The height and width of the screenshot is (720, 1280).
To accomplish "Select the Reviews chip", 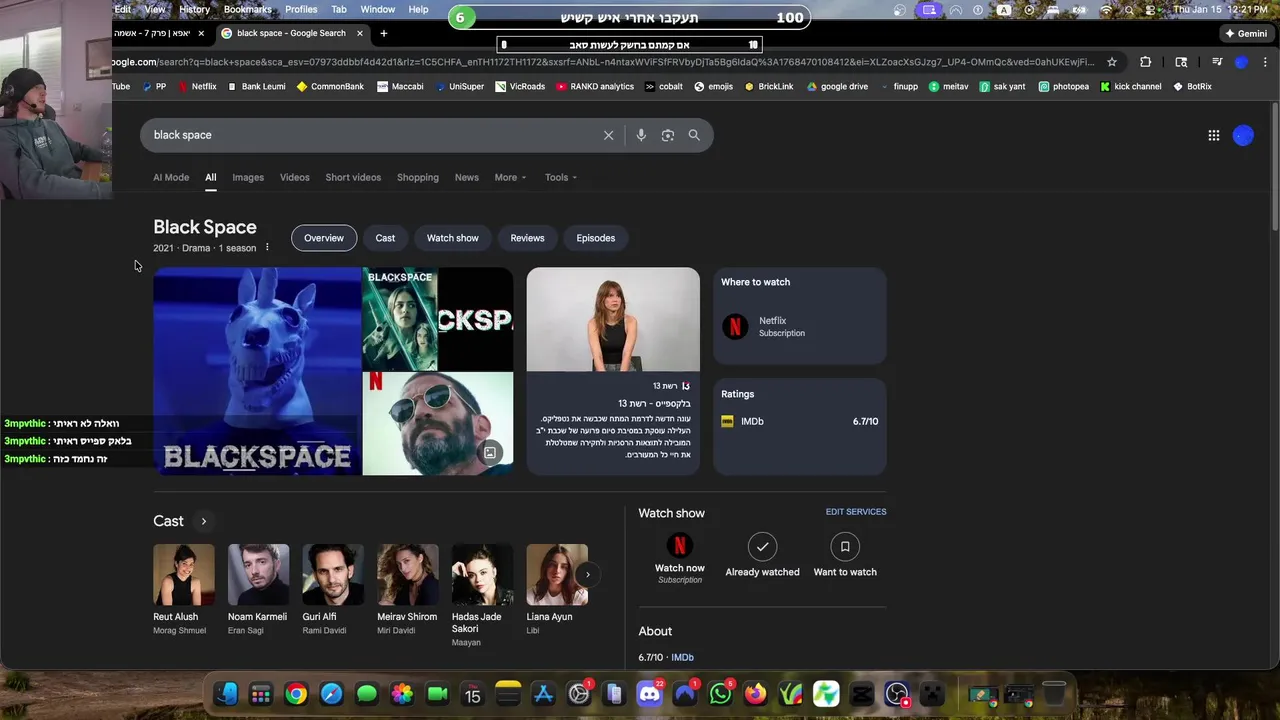I will [527, 238].
